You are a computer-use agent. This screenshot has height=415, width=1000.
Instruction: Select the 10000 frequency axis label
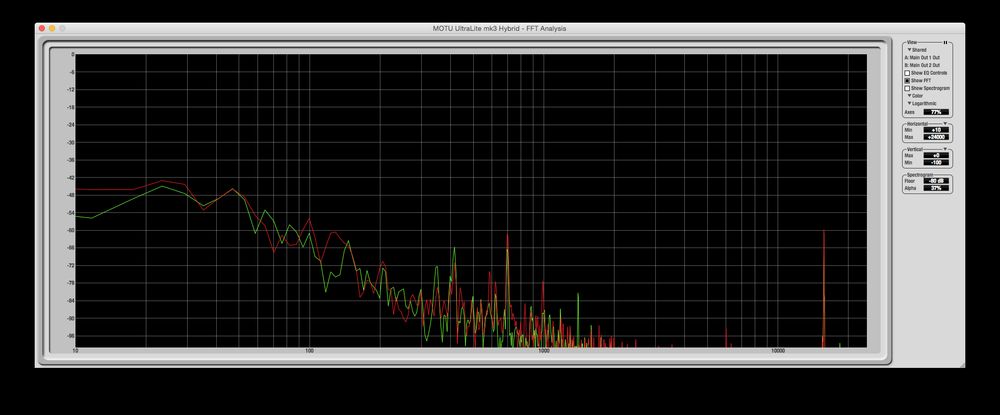[x=777, y=351]
